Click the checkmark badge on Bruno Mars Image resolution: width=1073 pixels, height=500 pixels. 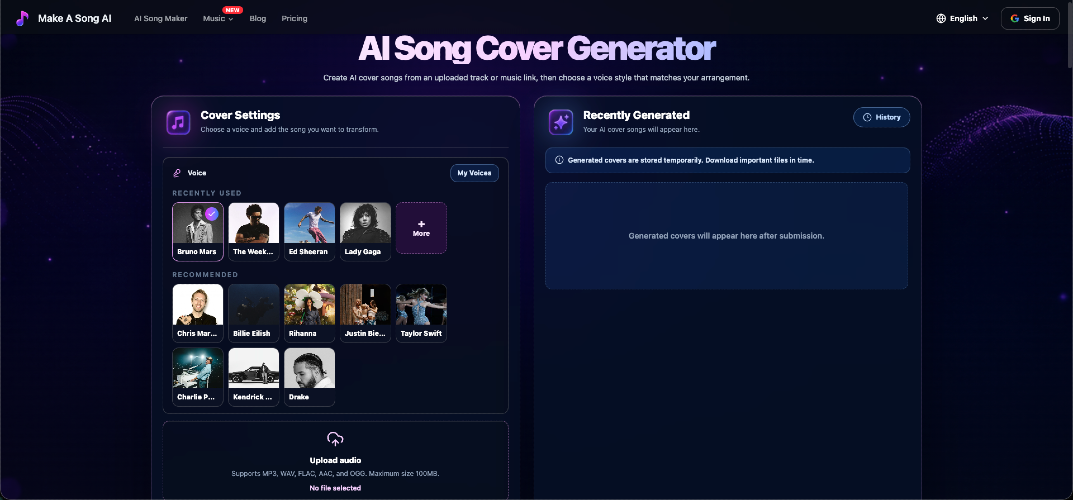(211, 213)
